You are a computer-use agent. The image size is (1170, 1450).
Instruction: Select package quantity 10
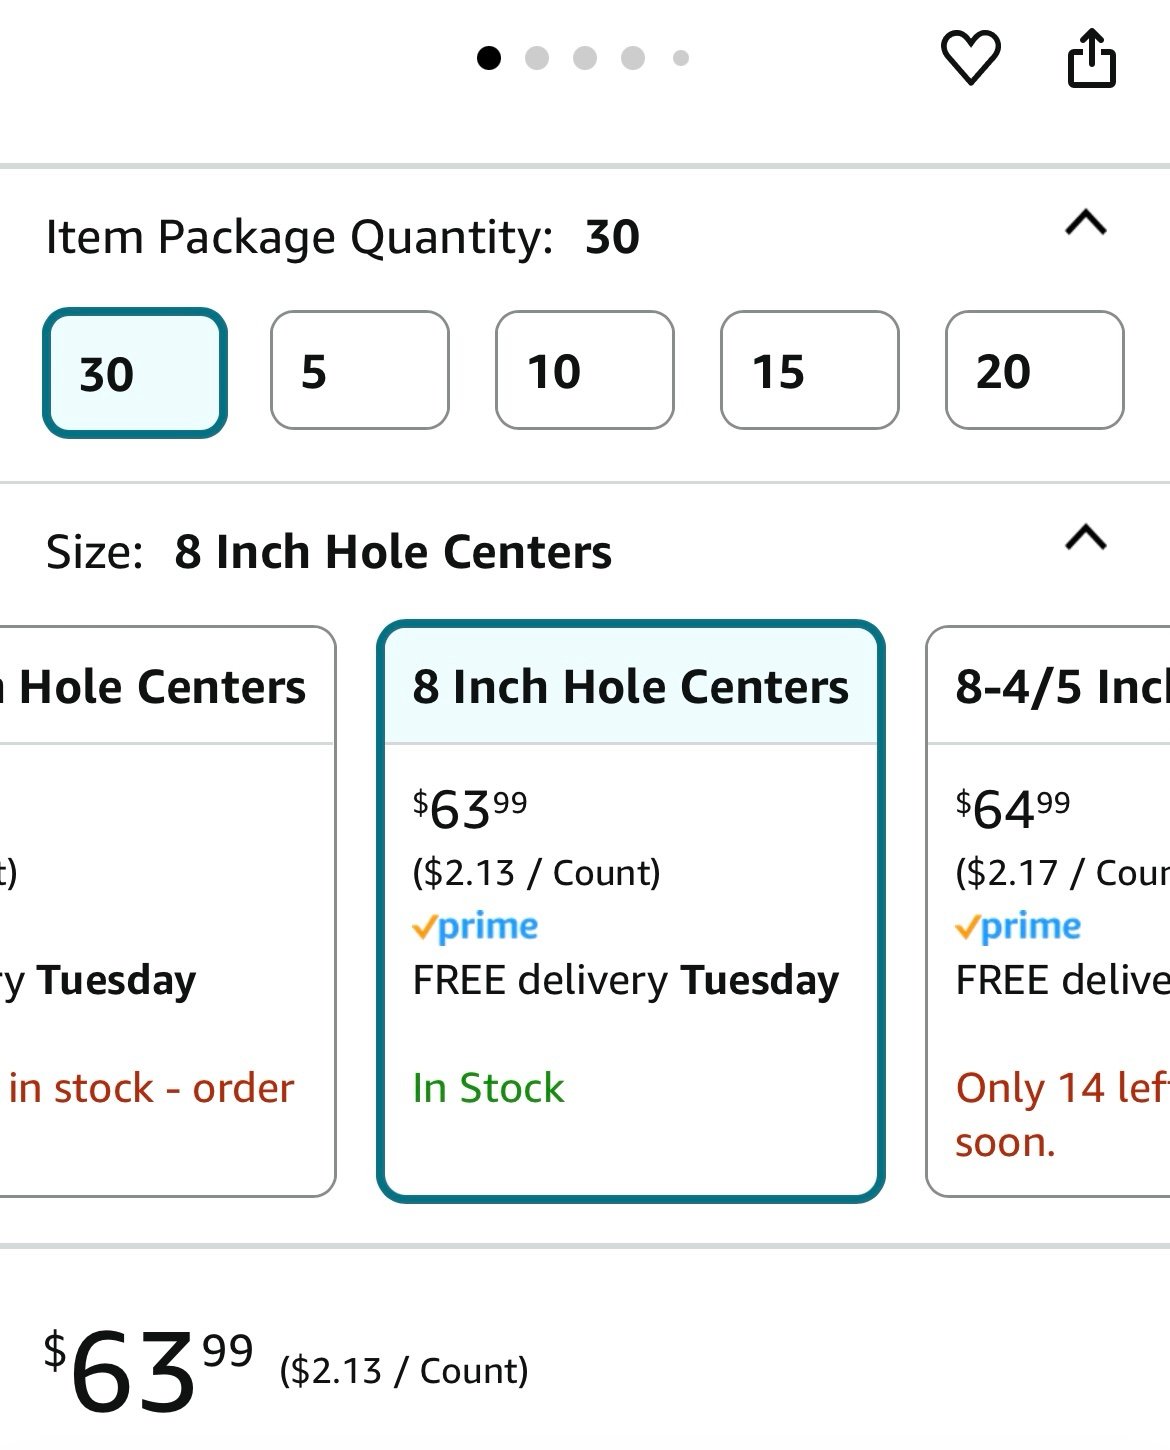(x=585, y=370)
